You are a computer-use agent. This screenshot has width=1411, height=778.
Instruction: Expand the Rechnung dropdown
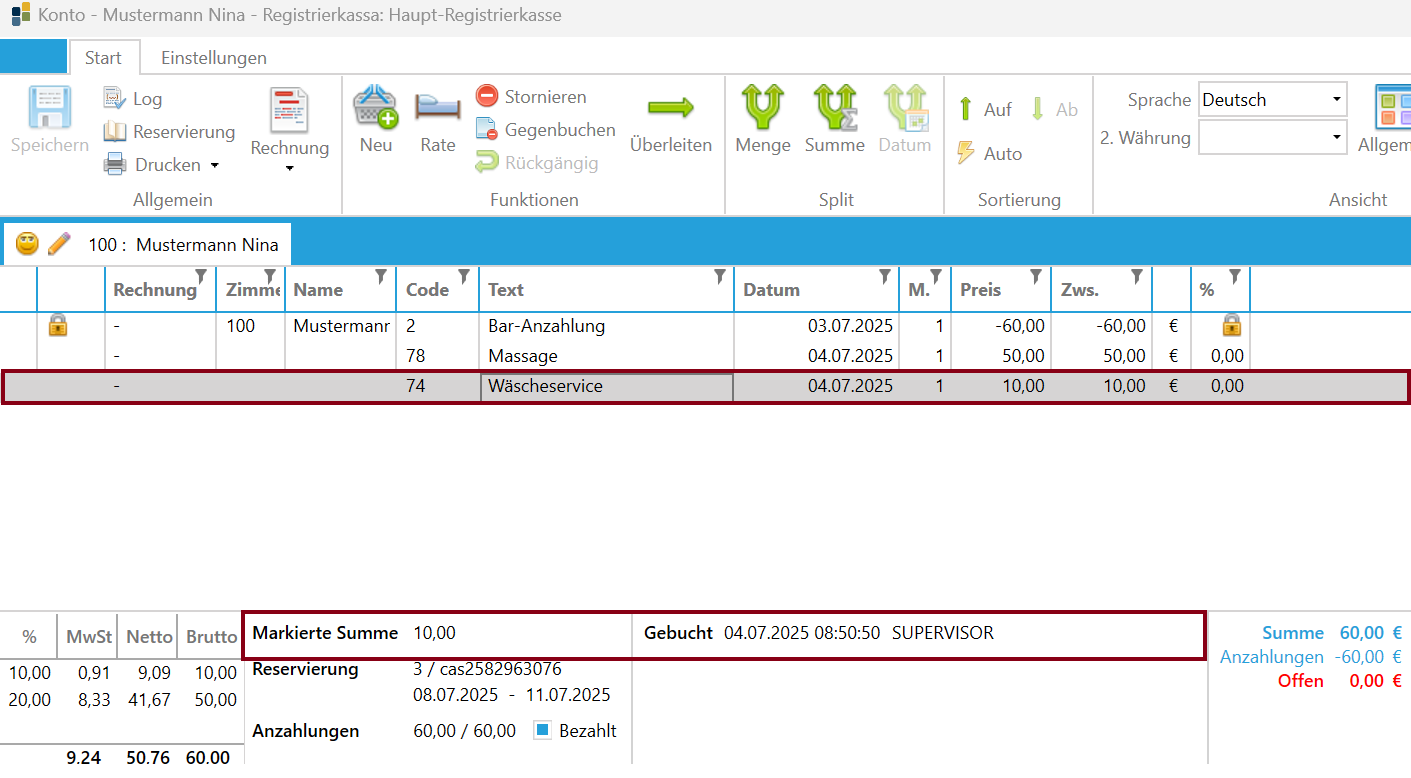click(290, 169)
